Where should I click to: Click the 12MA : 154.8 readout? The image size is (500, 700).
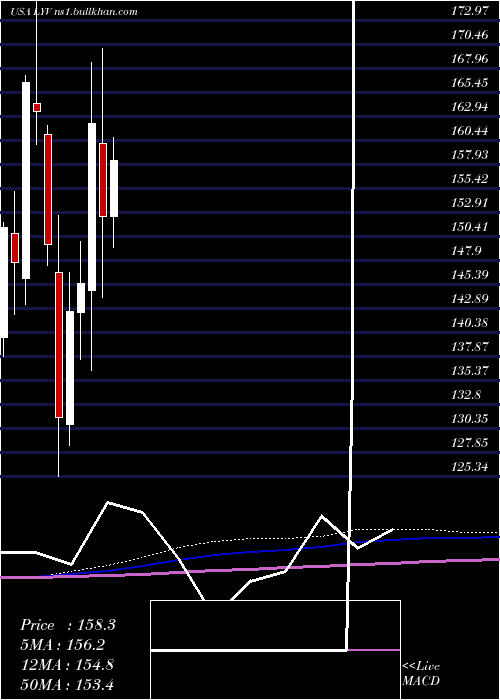point(67,665)
